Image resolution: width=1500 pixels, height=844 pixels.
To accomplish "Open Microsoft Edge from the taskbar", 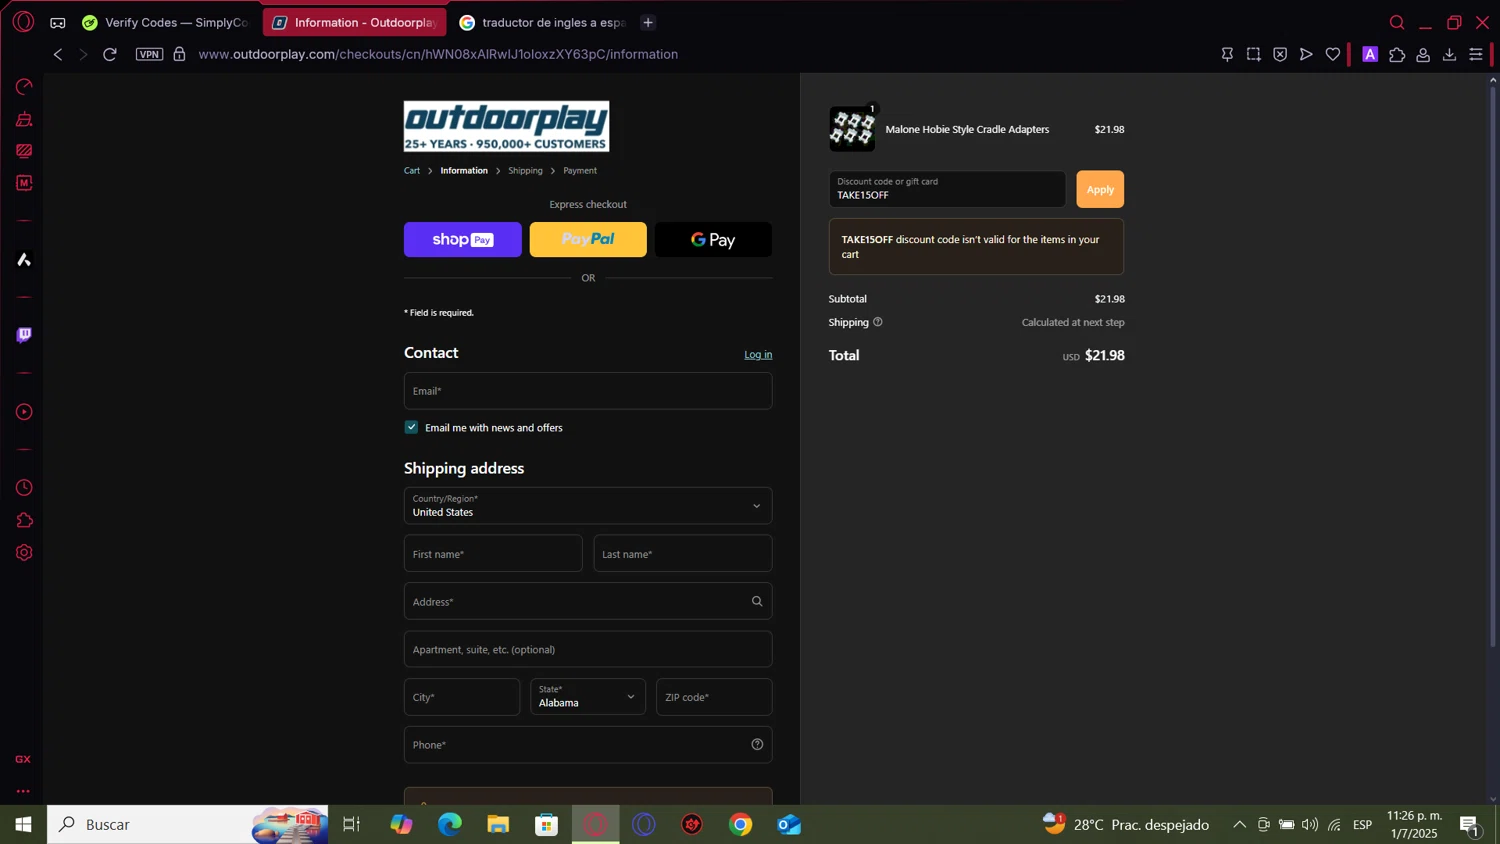I will 450,825.
